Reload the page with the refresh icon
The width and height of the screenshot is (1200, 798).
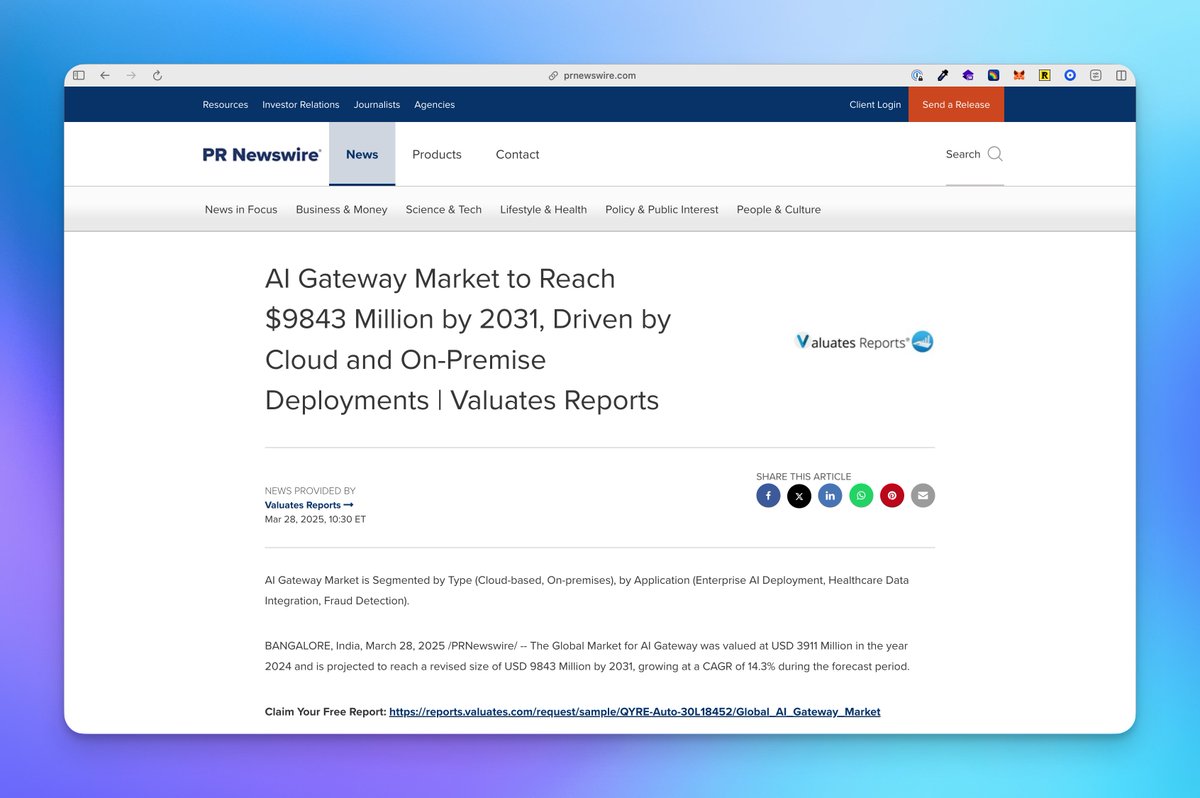tap(157, 75)
